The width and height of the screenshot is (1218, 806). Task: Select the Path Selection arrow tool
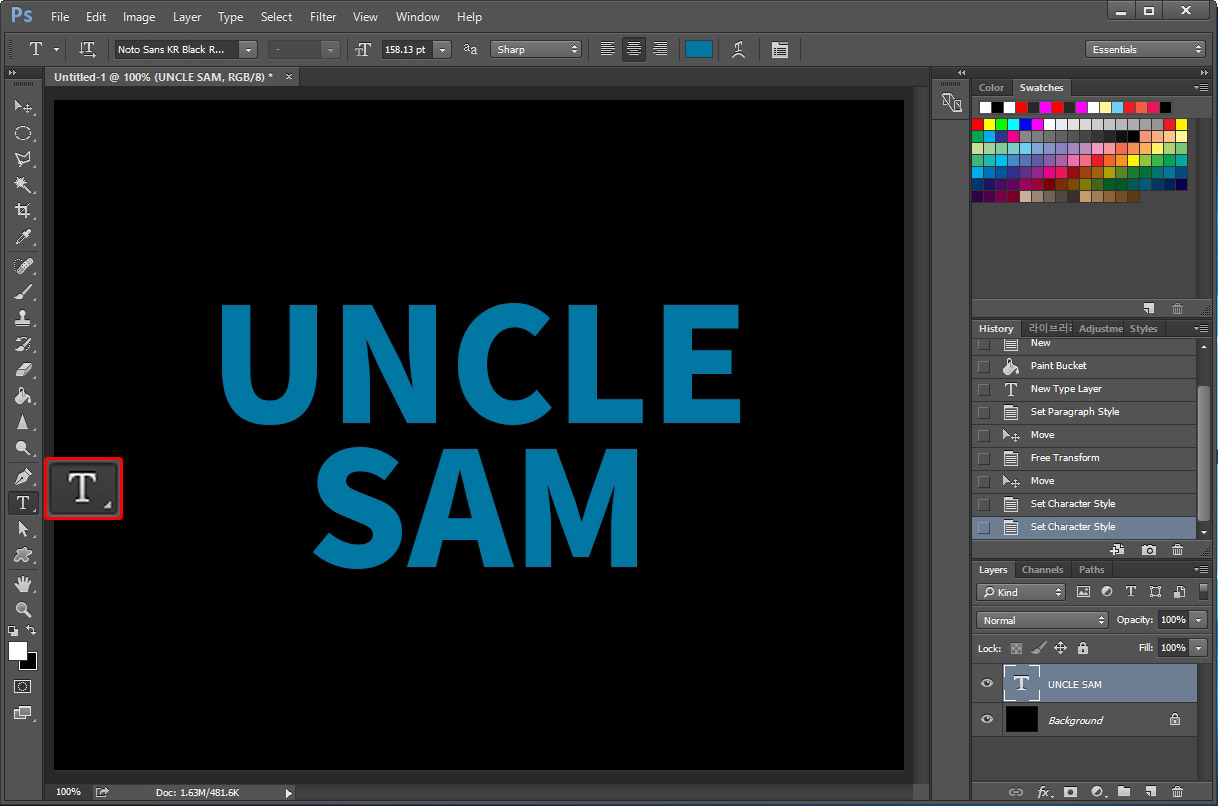[x=22, y=529]
